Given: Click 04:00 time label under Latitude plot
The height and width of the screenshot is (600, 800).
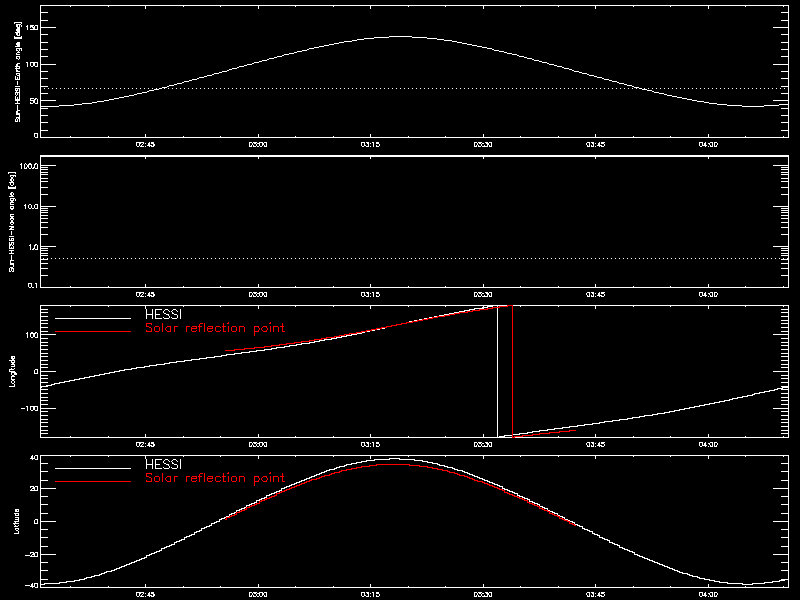Looking at the screenshot, I should [708, 595].
